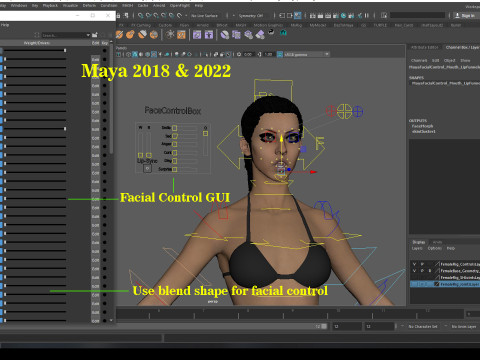Click the first clapperboard render icon

(x=313, y=15)
